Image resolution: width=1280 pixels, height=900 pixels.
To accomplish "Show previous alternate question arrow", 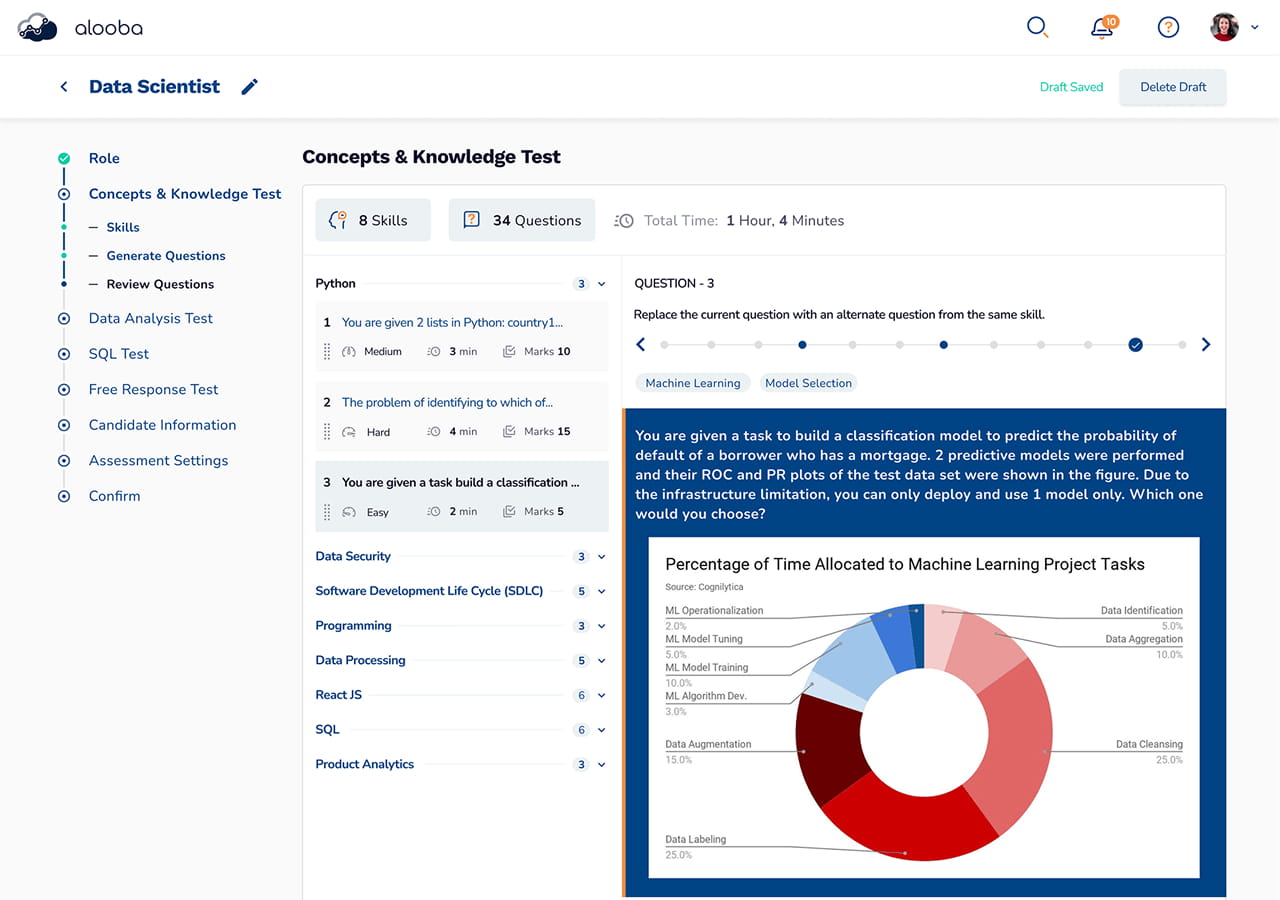I will (x=641, y=345).
